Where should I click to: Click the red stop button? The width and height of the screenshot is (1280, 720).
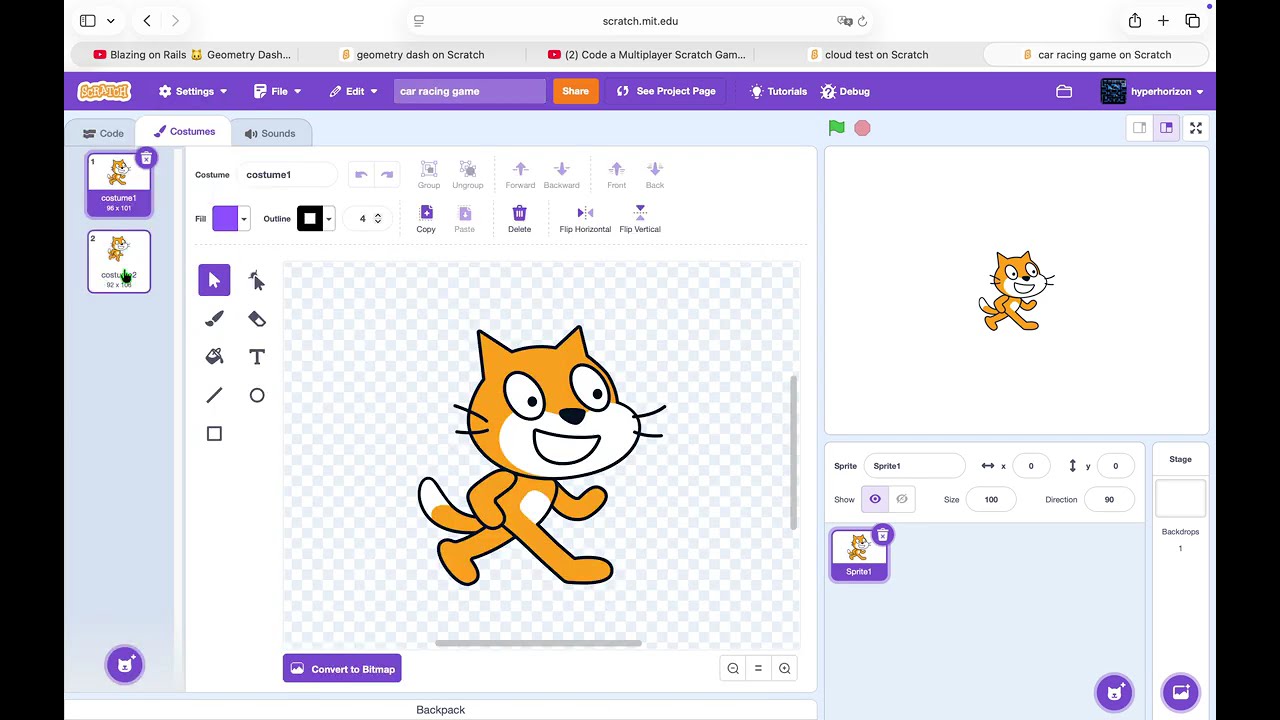pos(862,128)
